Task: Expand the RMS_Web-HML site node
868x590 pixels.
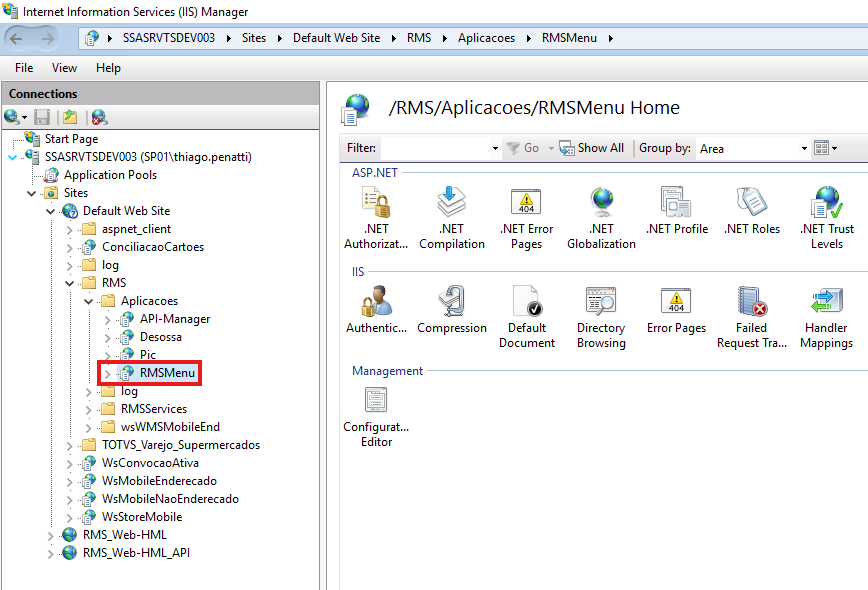Action: [x=50, y=536]
